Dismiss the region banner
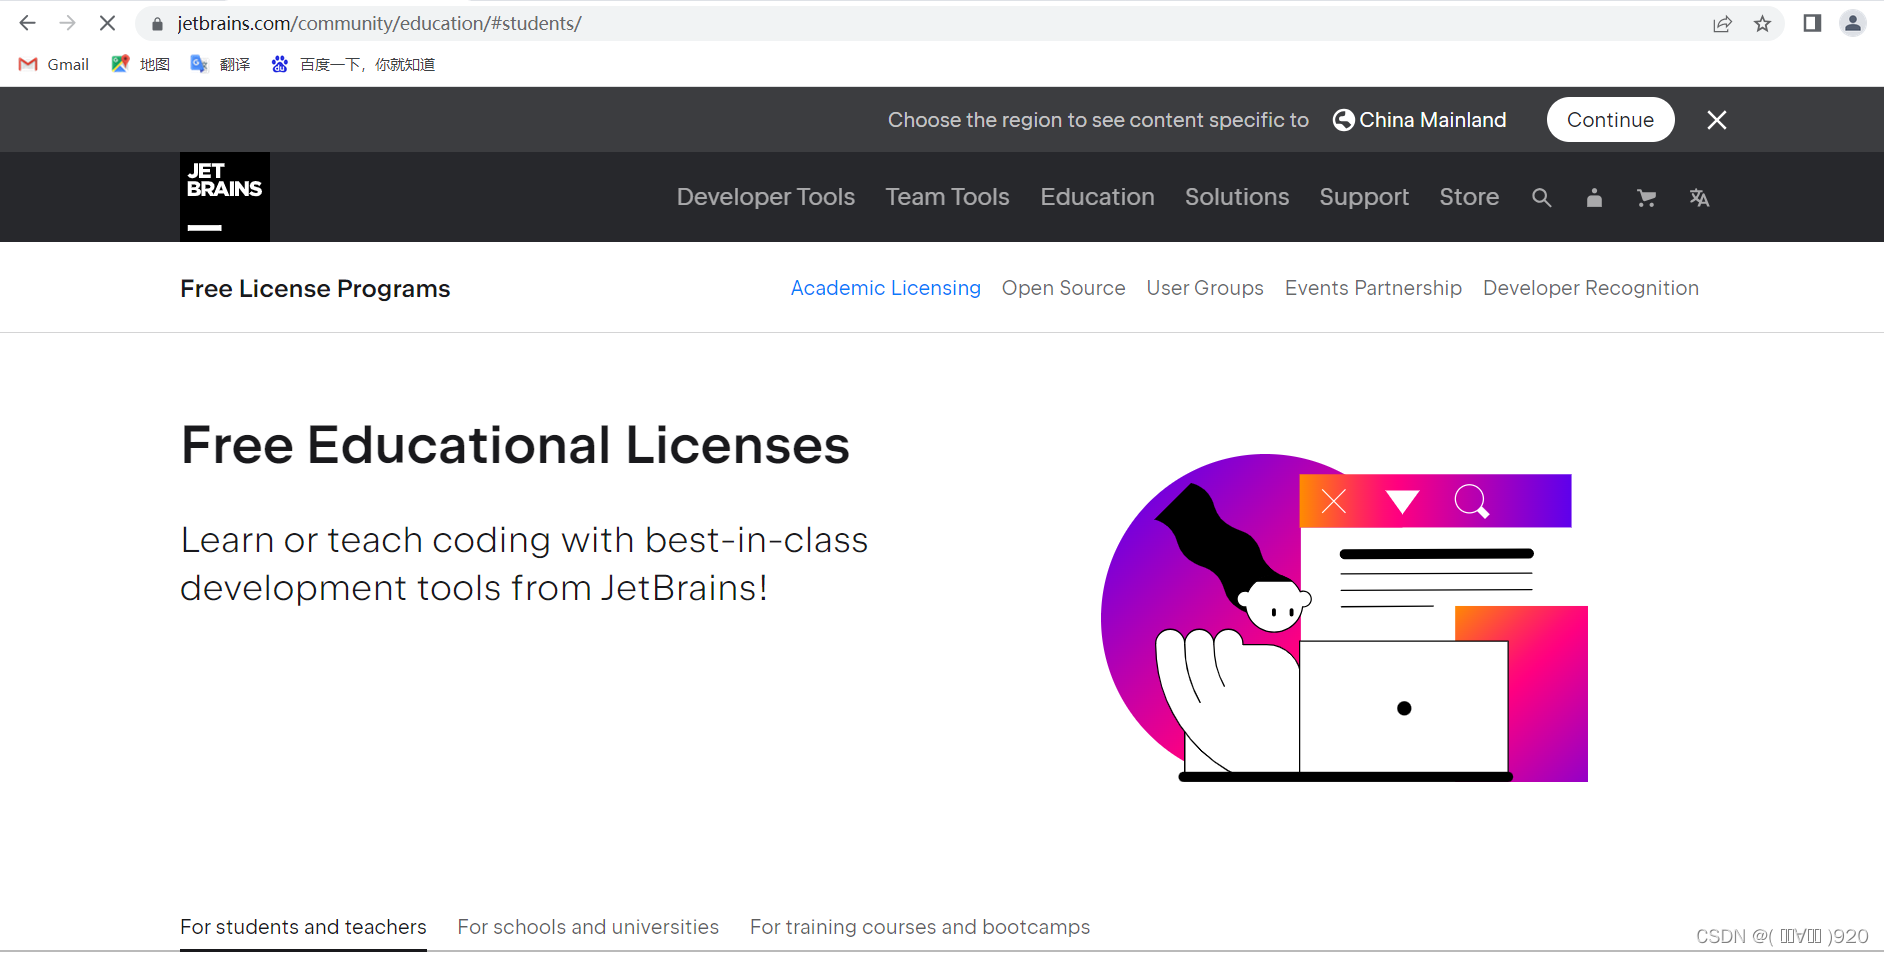 tap(1717, 120)
